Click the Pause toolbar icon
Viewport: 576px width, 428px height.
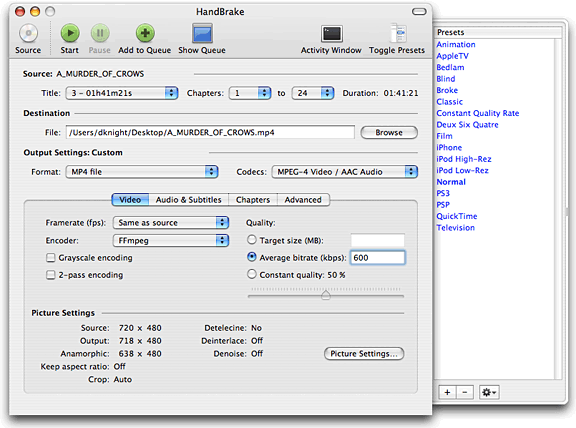tap(100, 33)
